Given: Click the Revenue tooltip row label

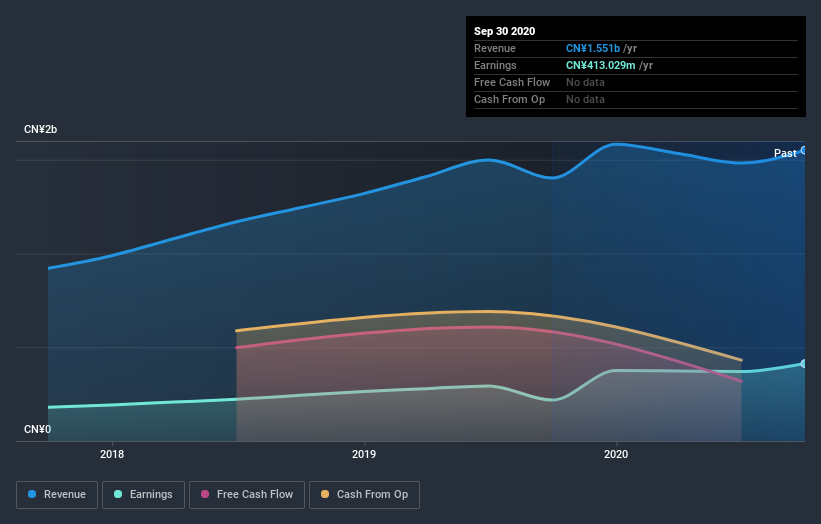Looking at the screenshot, I should 495,48.
